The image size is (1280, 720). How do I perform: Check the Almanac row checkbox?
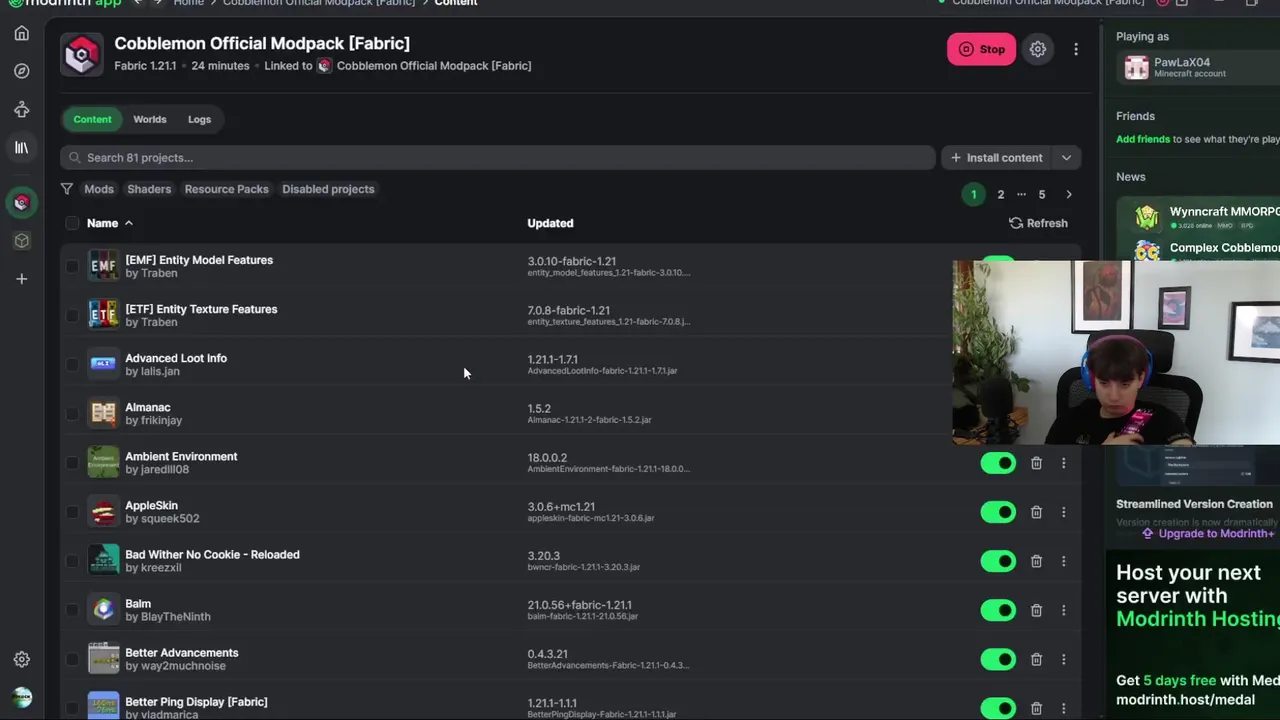click(72, 413)
